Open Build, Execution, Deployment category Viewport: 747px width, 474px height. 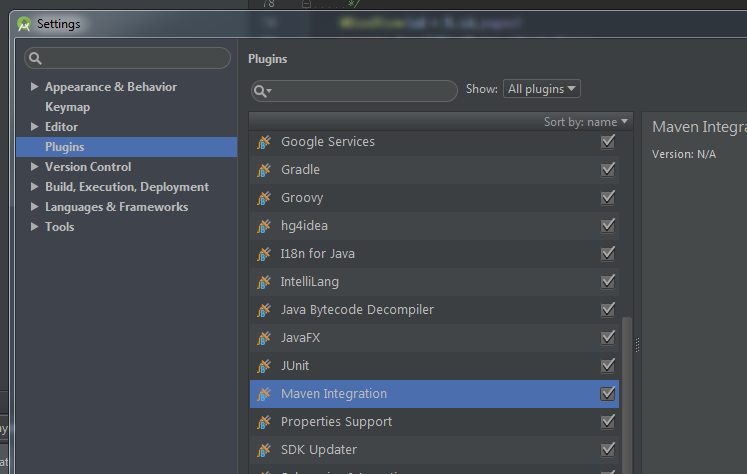tap(127, 187)
